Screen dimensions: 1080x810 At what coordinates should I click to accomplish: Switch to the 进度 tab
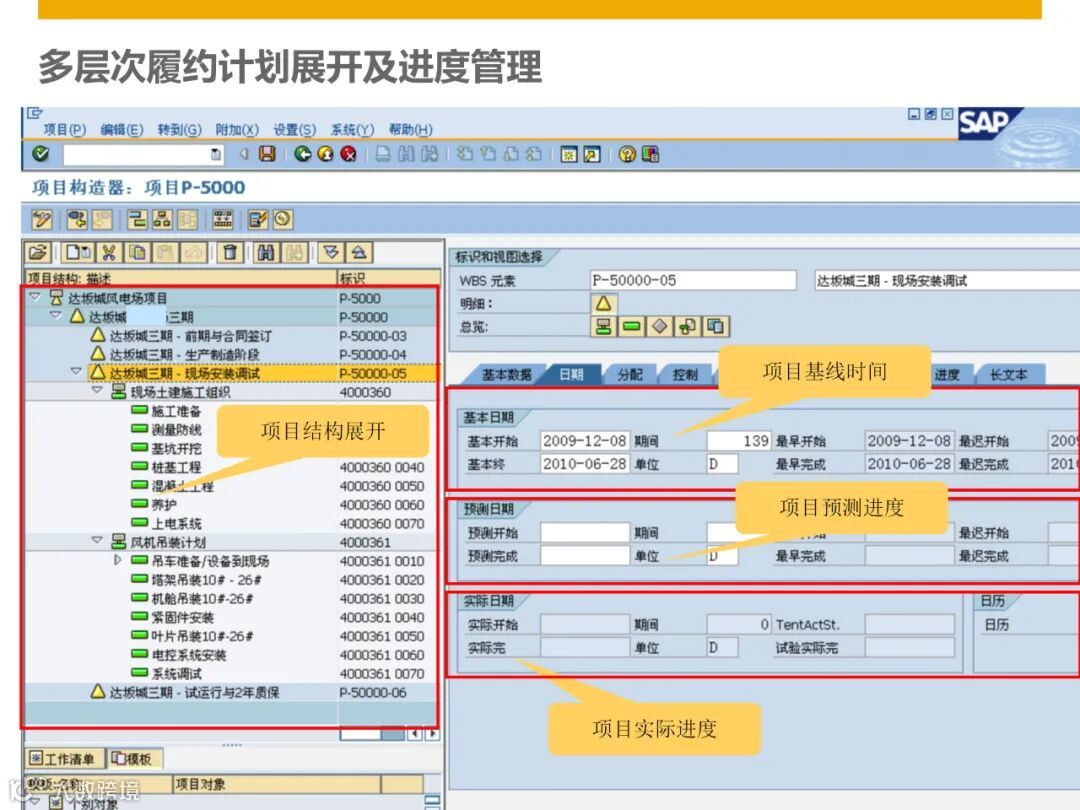pos(946,375)
